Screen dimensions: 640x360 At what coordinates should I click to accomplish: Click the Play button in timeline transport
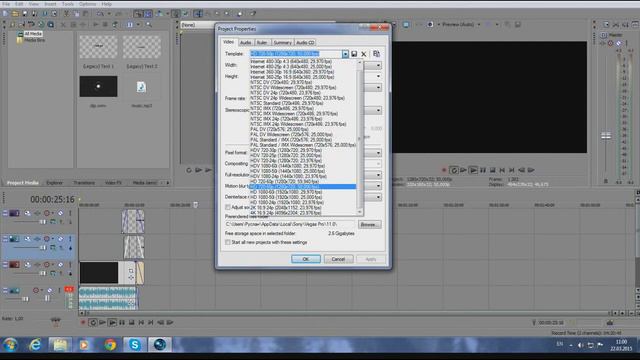[112, 322]
